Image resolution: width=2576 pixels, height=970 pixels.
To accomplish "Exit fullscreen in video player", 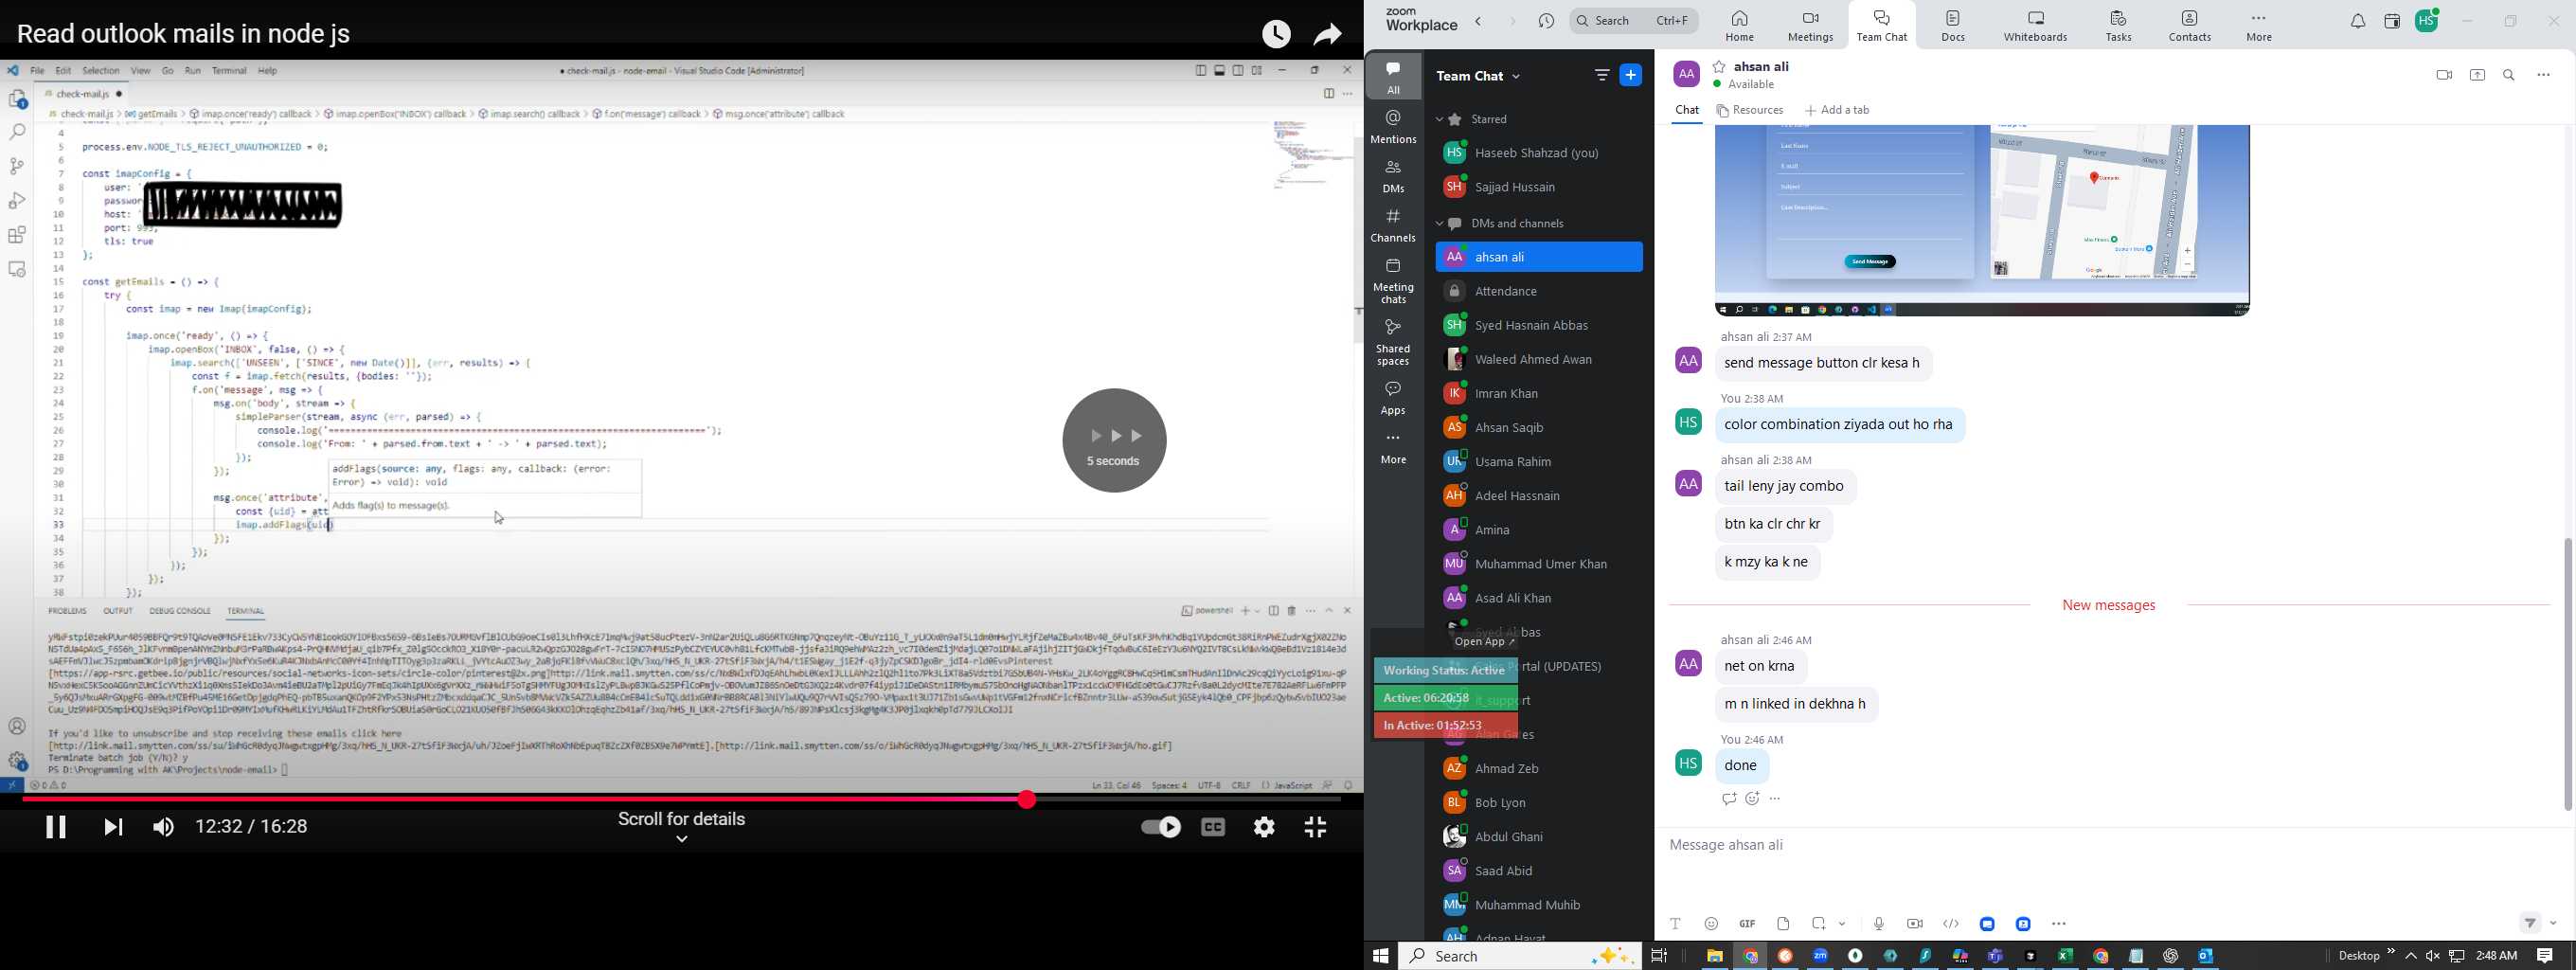I will [x=1315, y=827].
